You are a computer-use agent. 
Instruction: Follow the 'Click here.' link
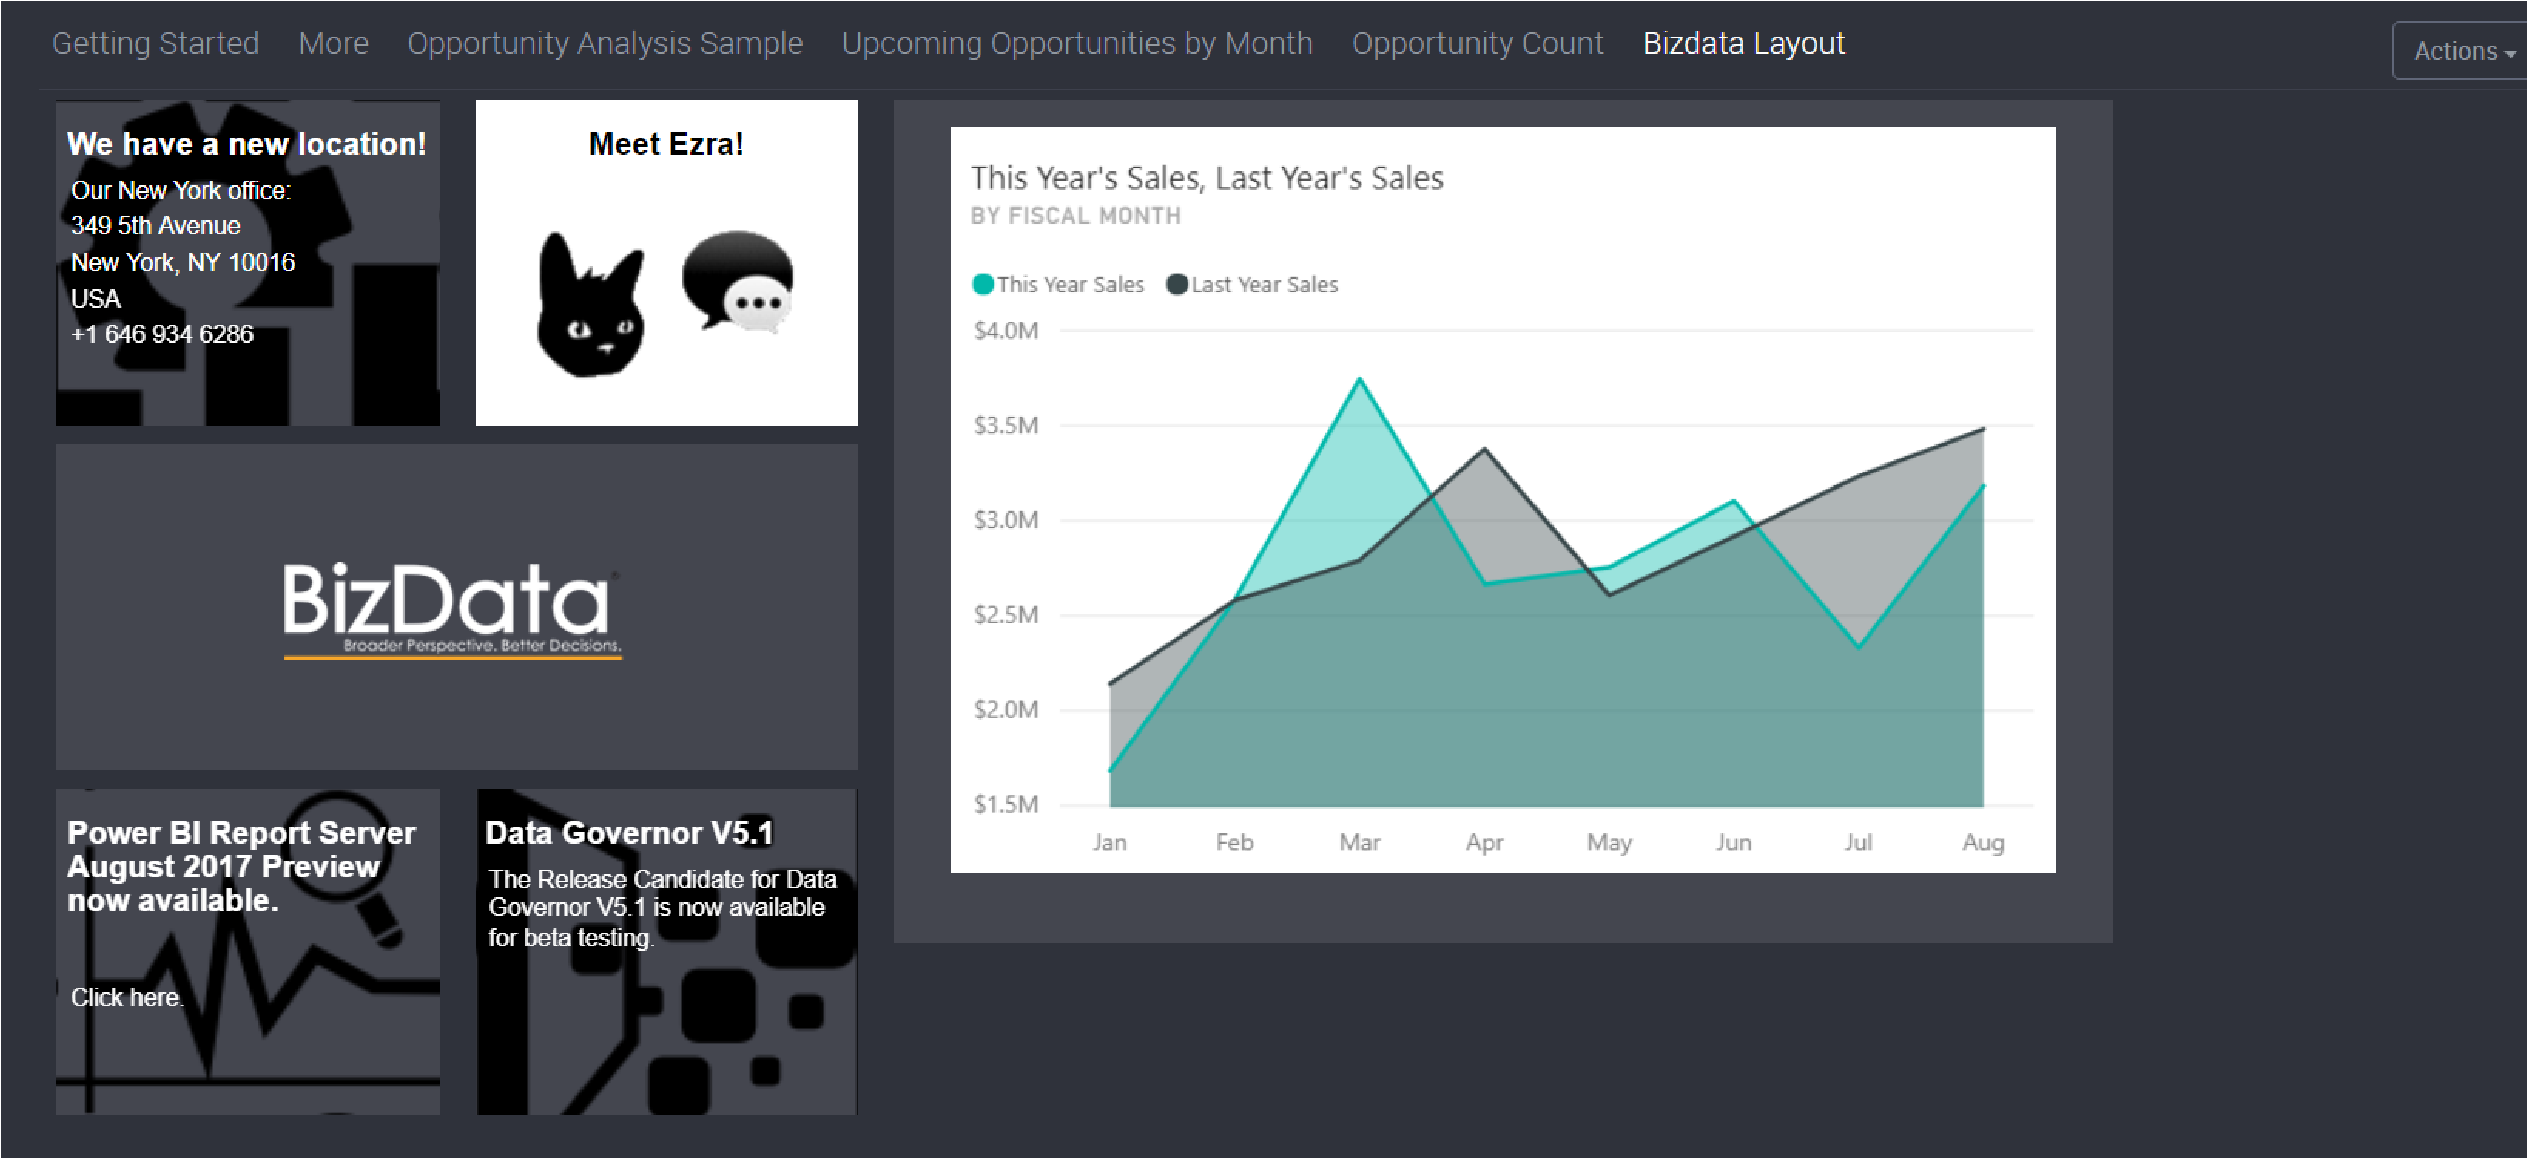127,997
